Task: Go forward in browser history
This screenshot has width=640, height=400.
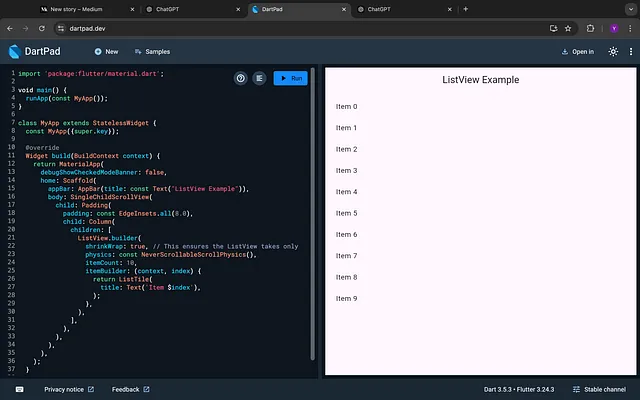Action: point(26,28)
